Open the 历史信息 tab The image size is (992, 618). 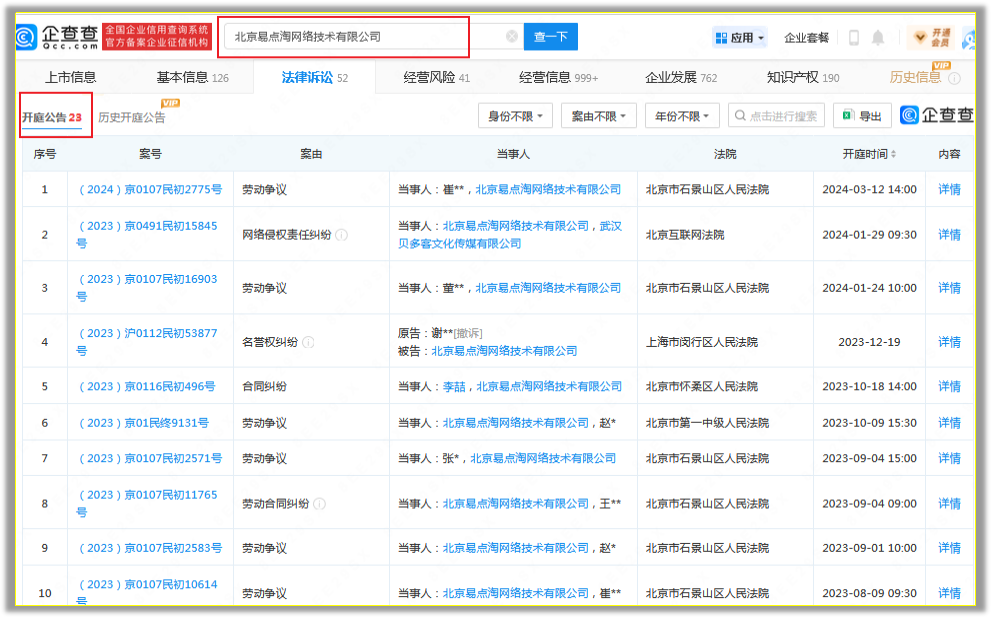(915, 78)
